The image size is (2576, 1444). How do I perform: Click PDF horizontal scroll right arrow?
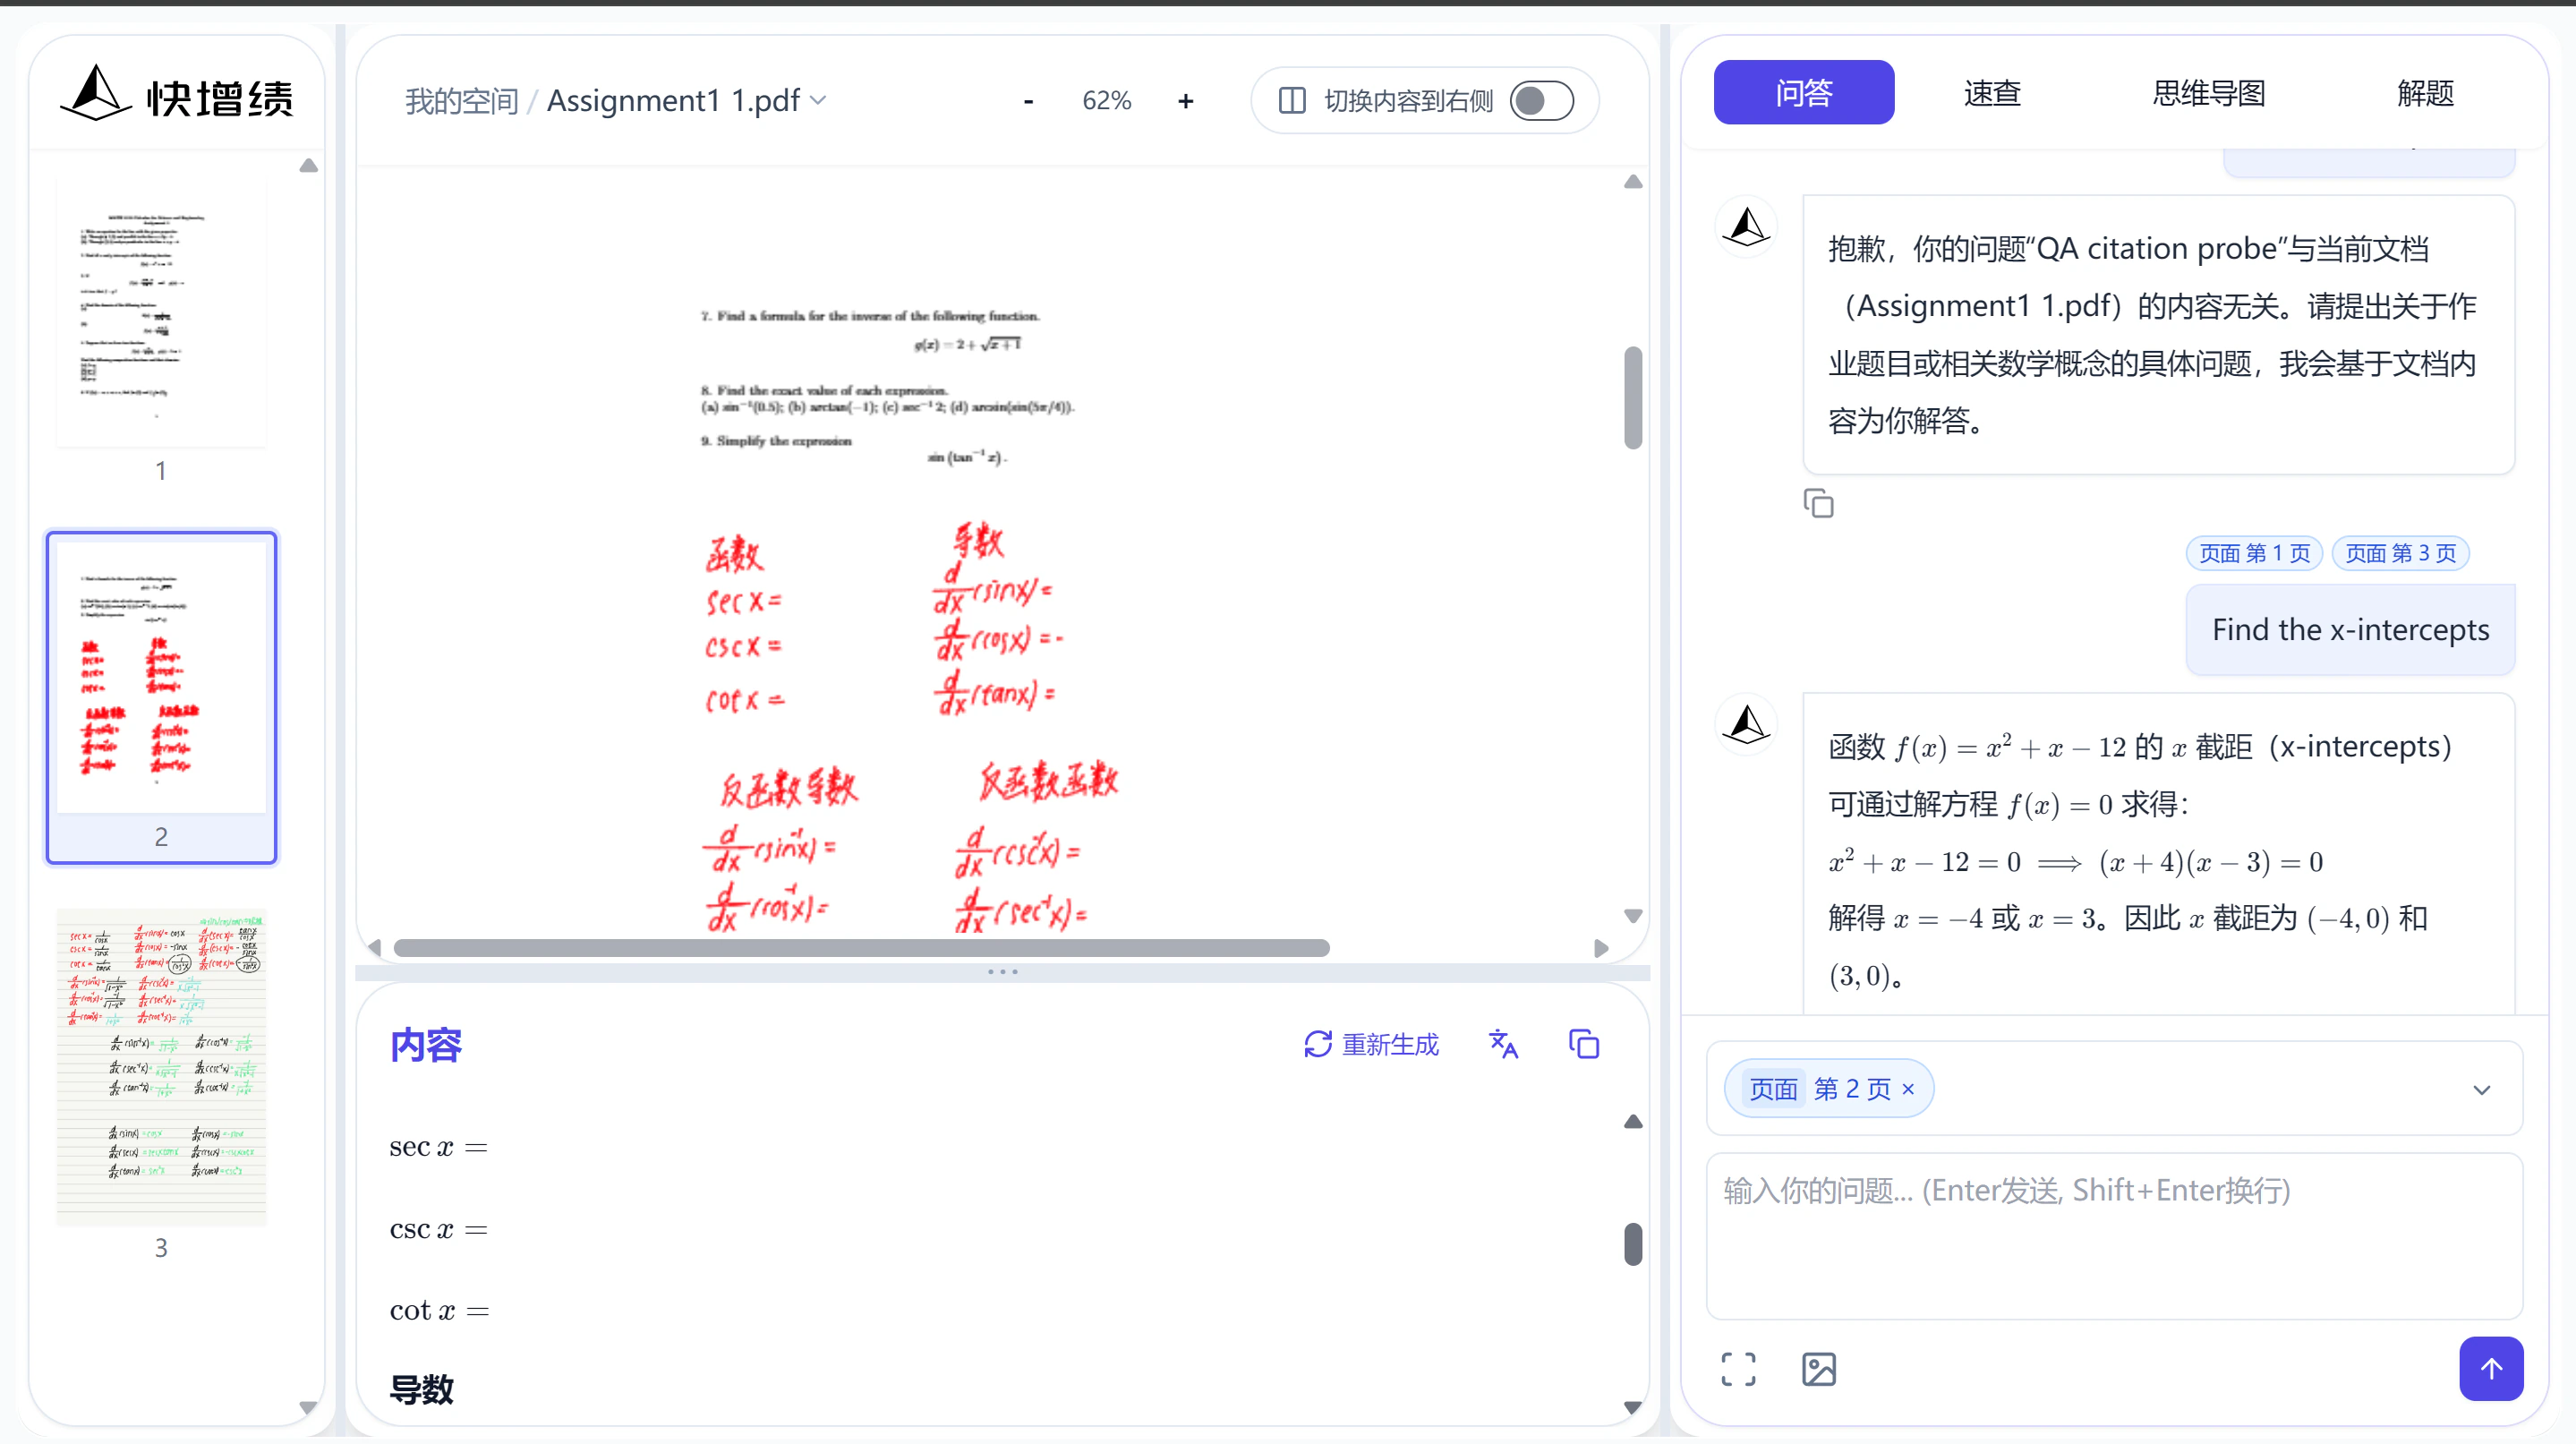click(1601, 947)
